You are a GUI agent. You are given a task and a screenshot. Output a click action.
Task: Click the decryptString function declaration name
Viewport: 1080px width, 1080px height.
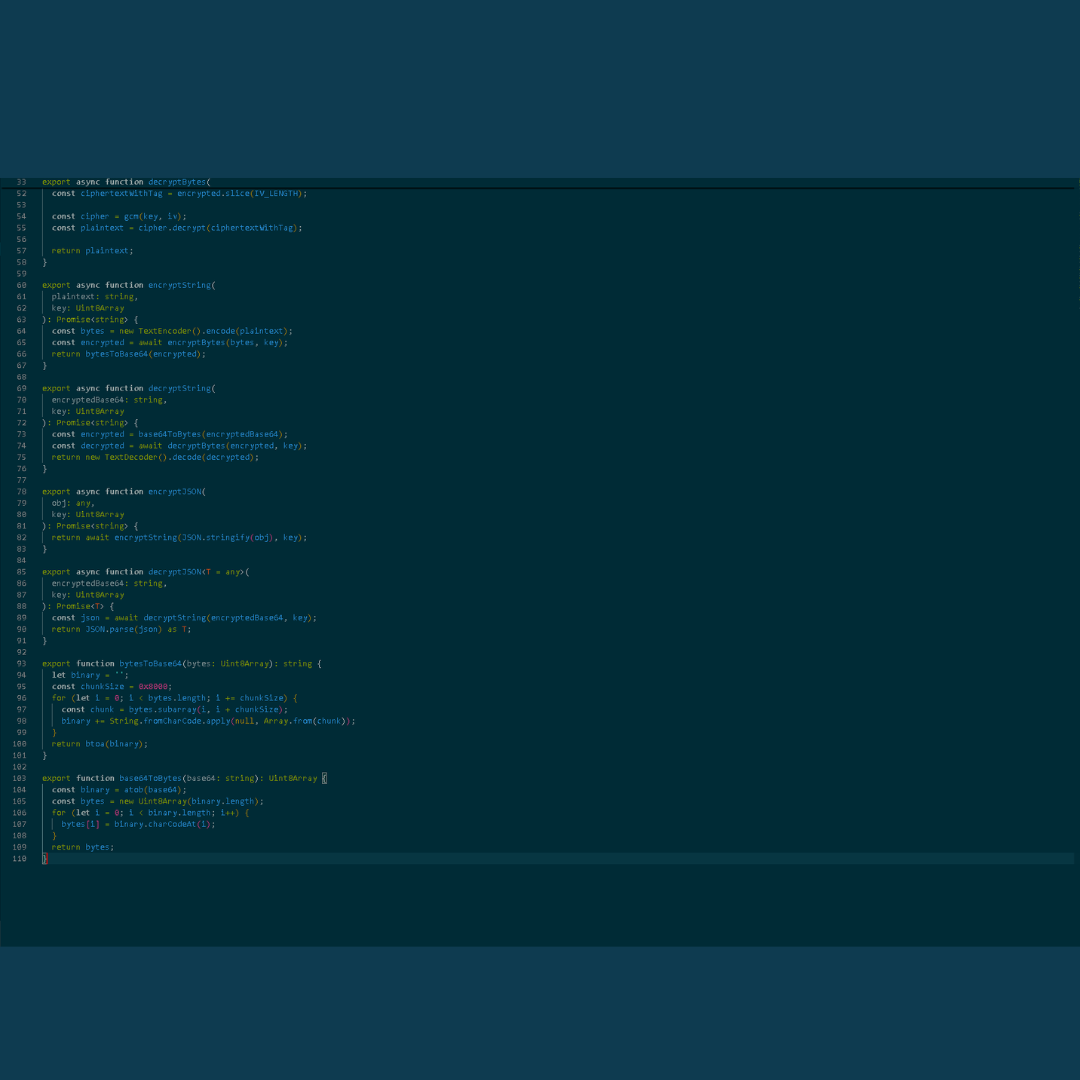(x=179, y=388)
